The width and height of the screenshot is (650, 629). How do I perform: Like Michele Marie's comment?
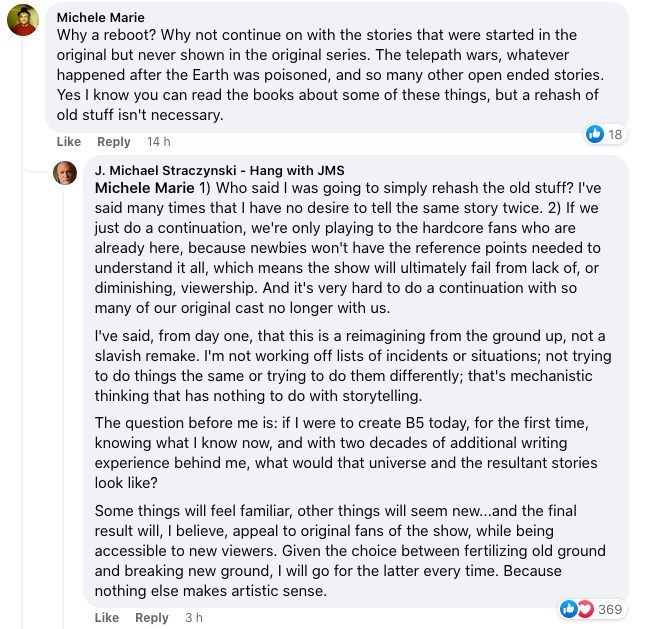pyautogui.click(x=69, y=142)
